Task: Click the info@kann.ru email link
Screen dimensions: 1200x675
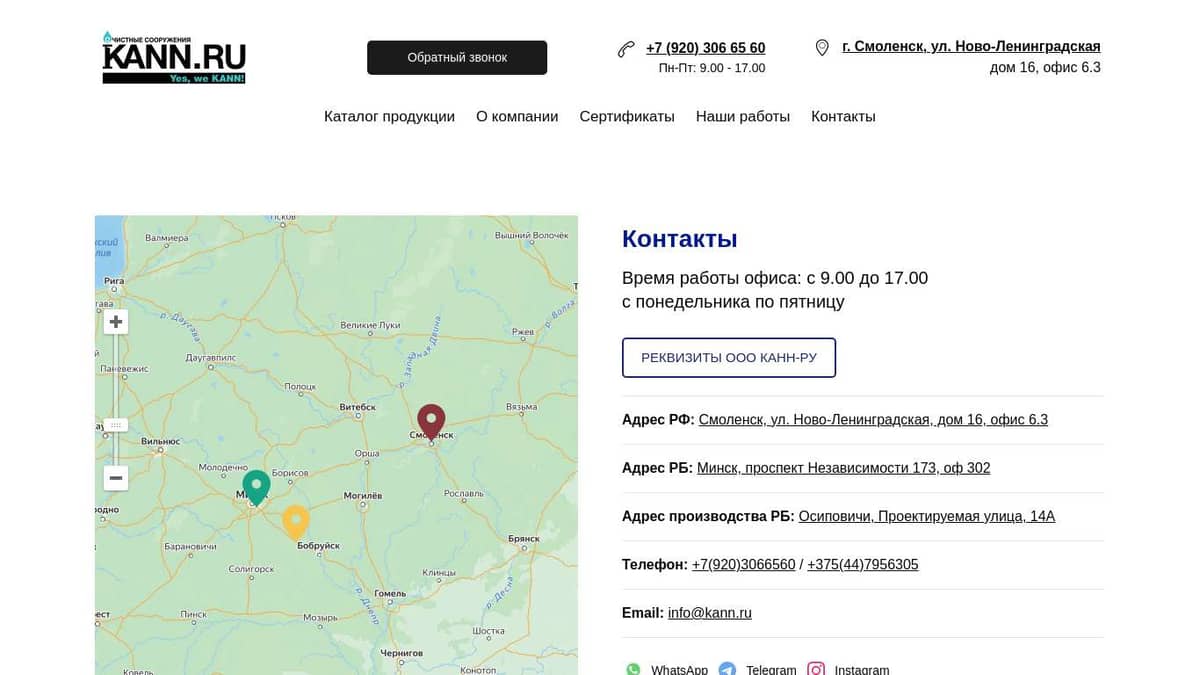Action: coord(710,612)
